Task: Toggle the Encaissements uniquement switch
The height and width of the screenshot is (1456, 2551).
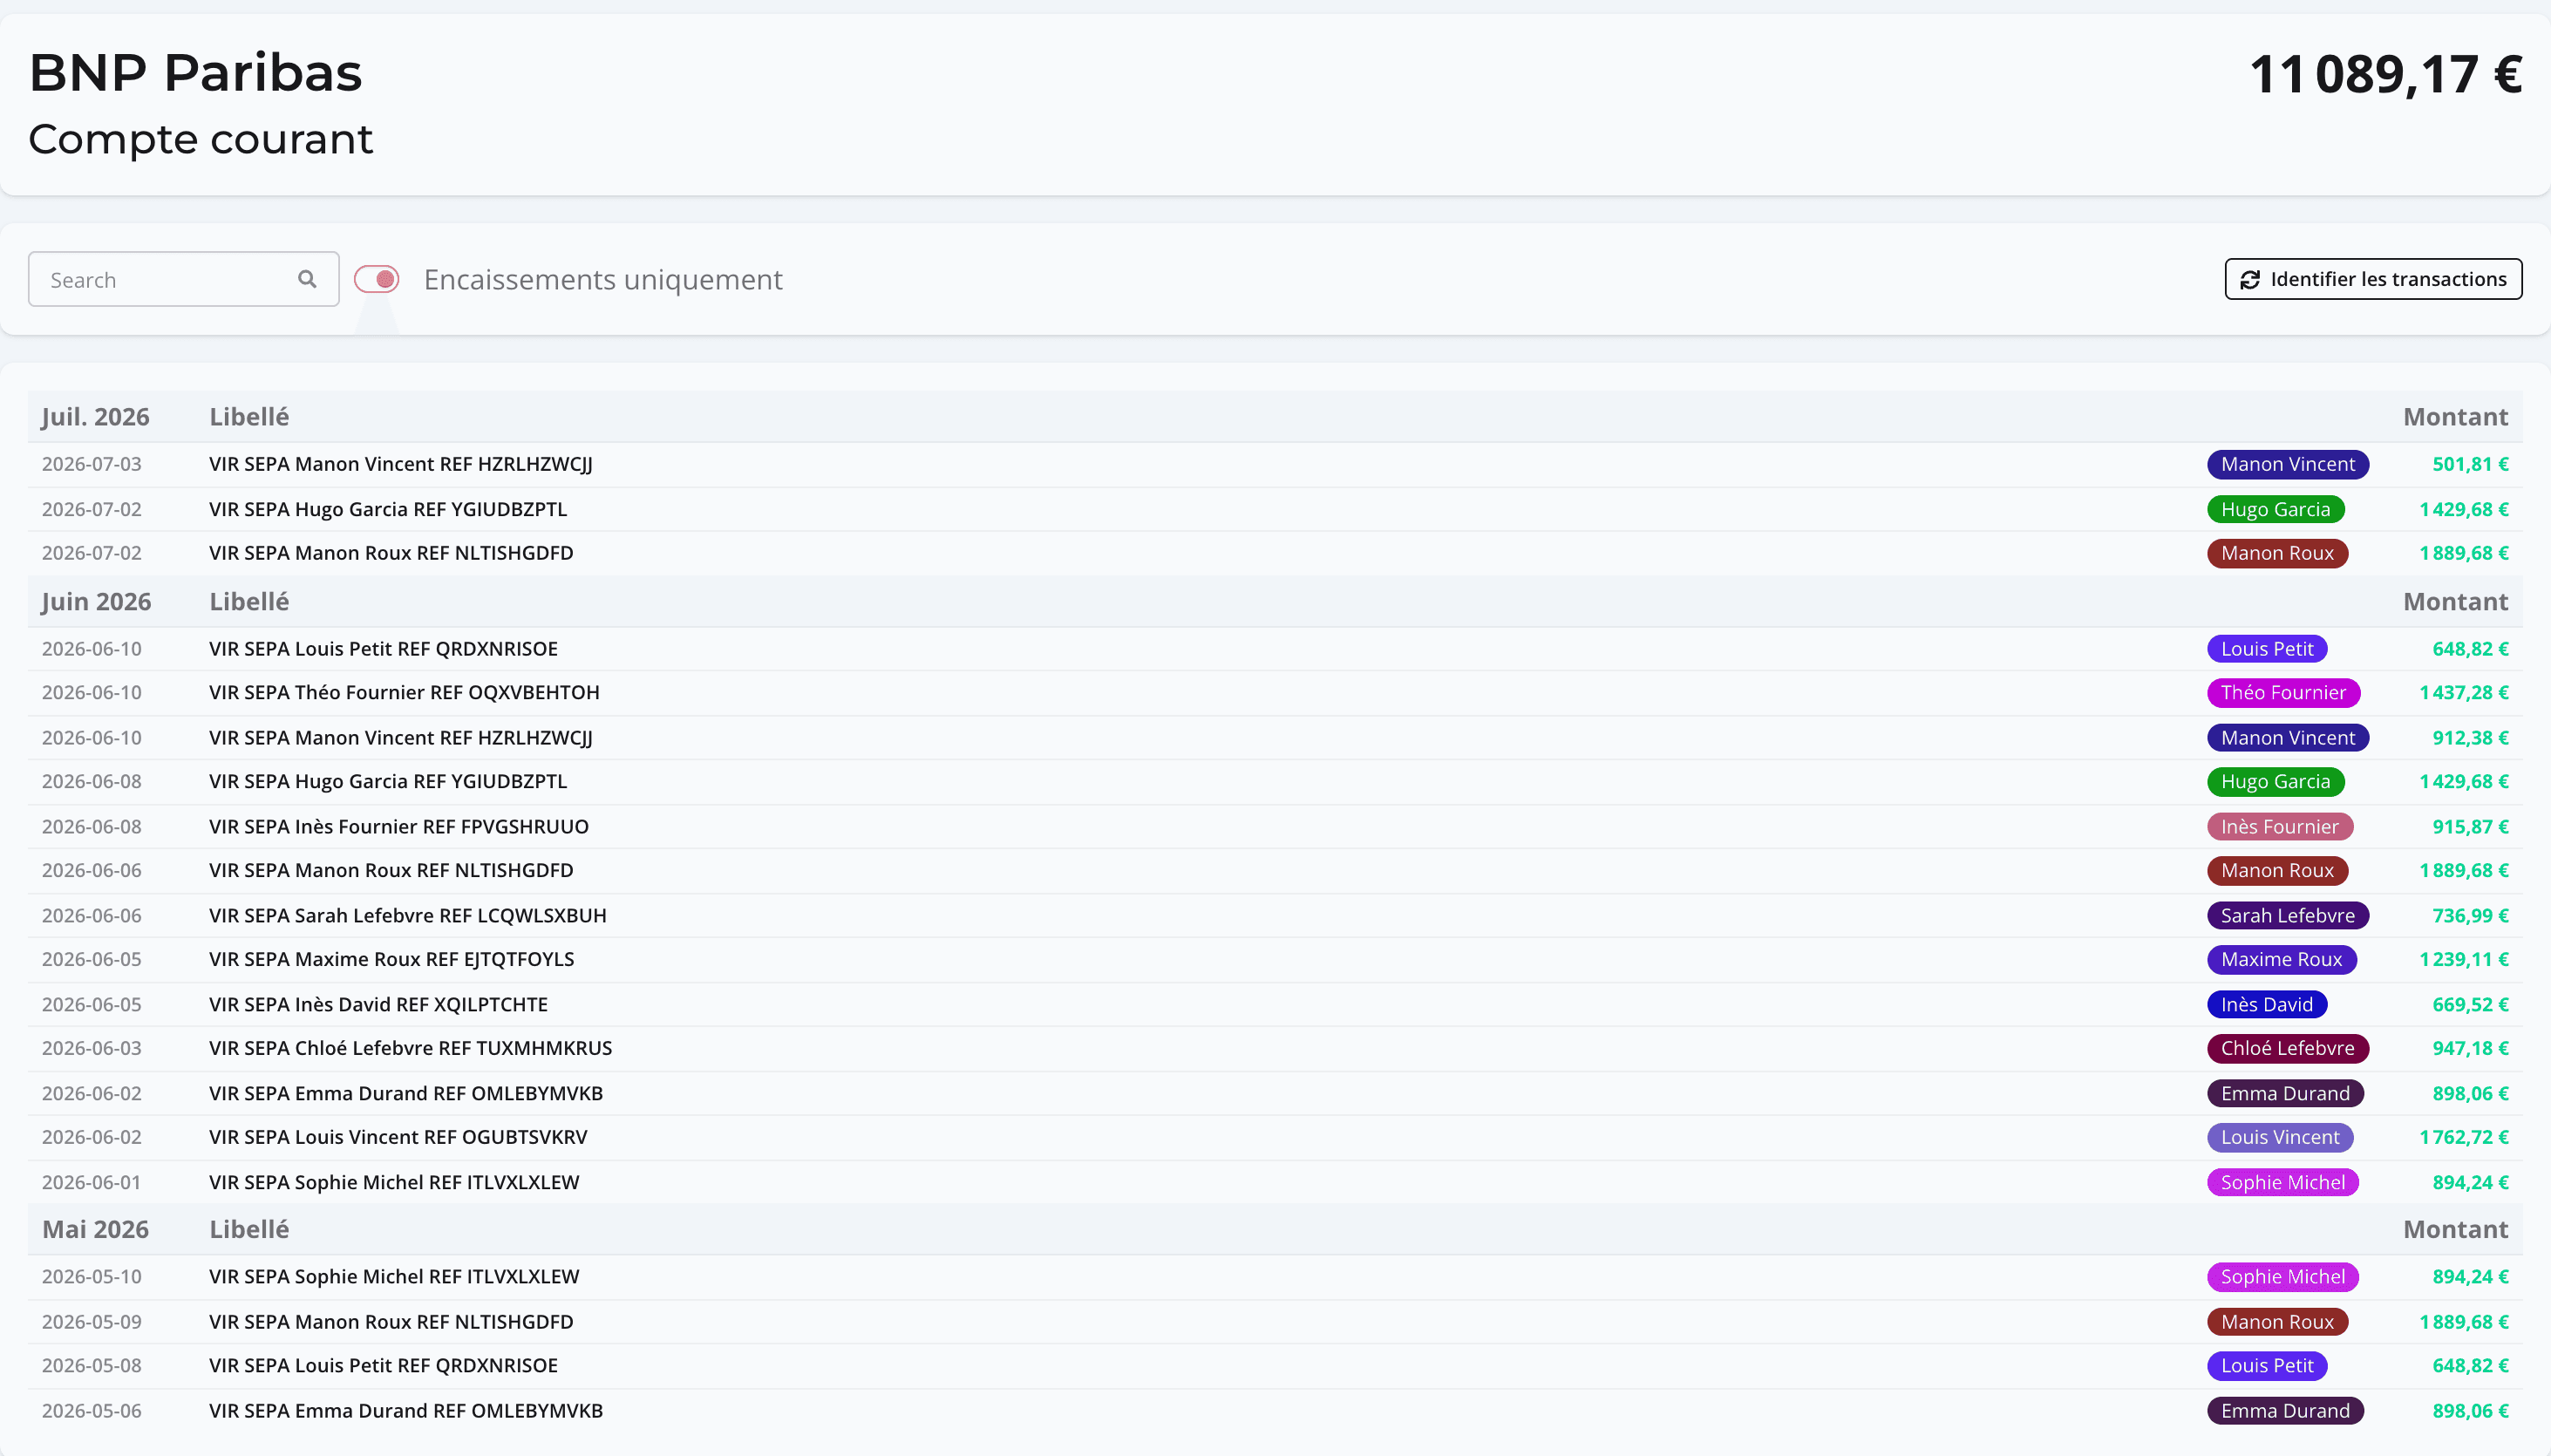Action: coord(377,279)
